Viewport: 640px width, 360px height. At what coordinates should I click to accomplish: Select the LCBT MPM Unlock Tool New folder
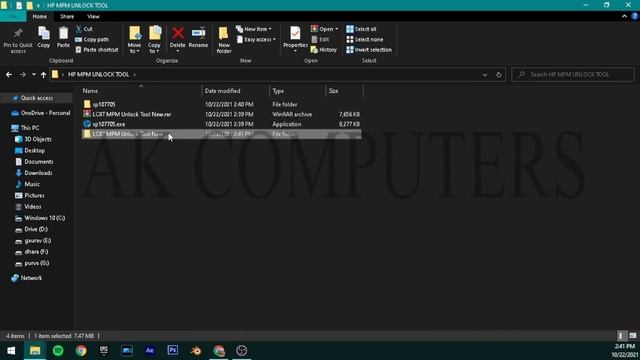pyautogui.click(x=222, y=134)
